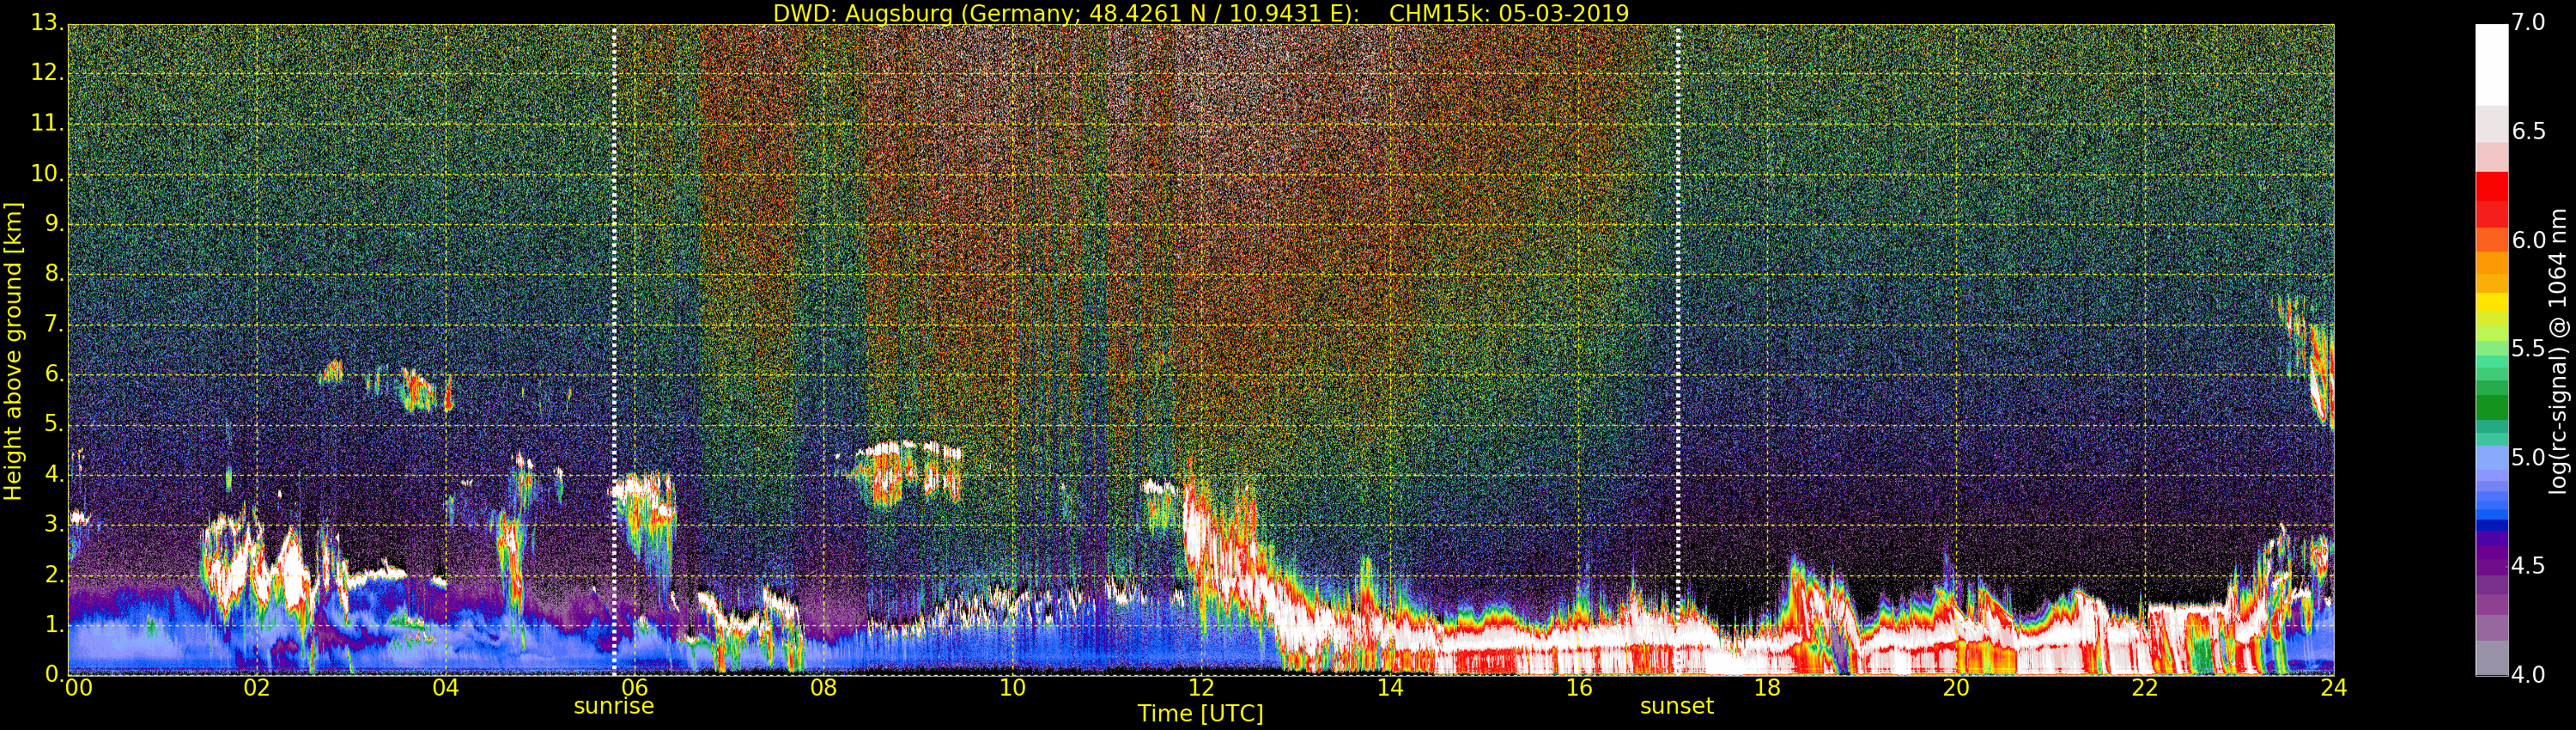Click the '22' time tick label

2145,687
